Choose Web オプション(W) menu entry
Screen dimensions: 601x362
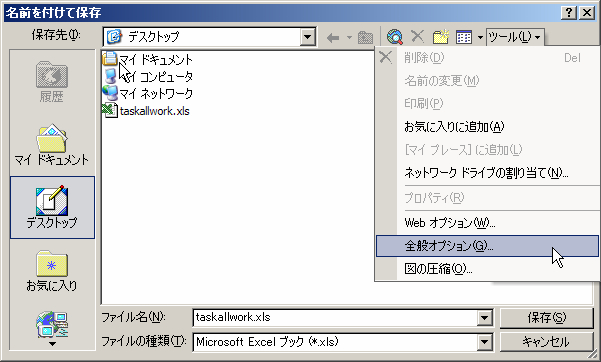[487, 223]
